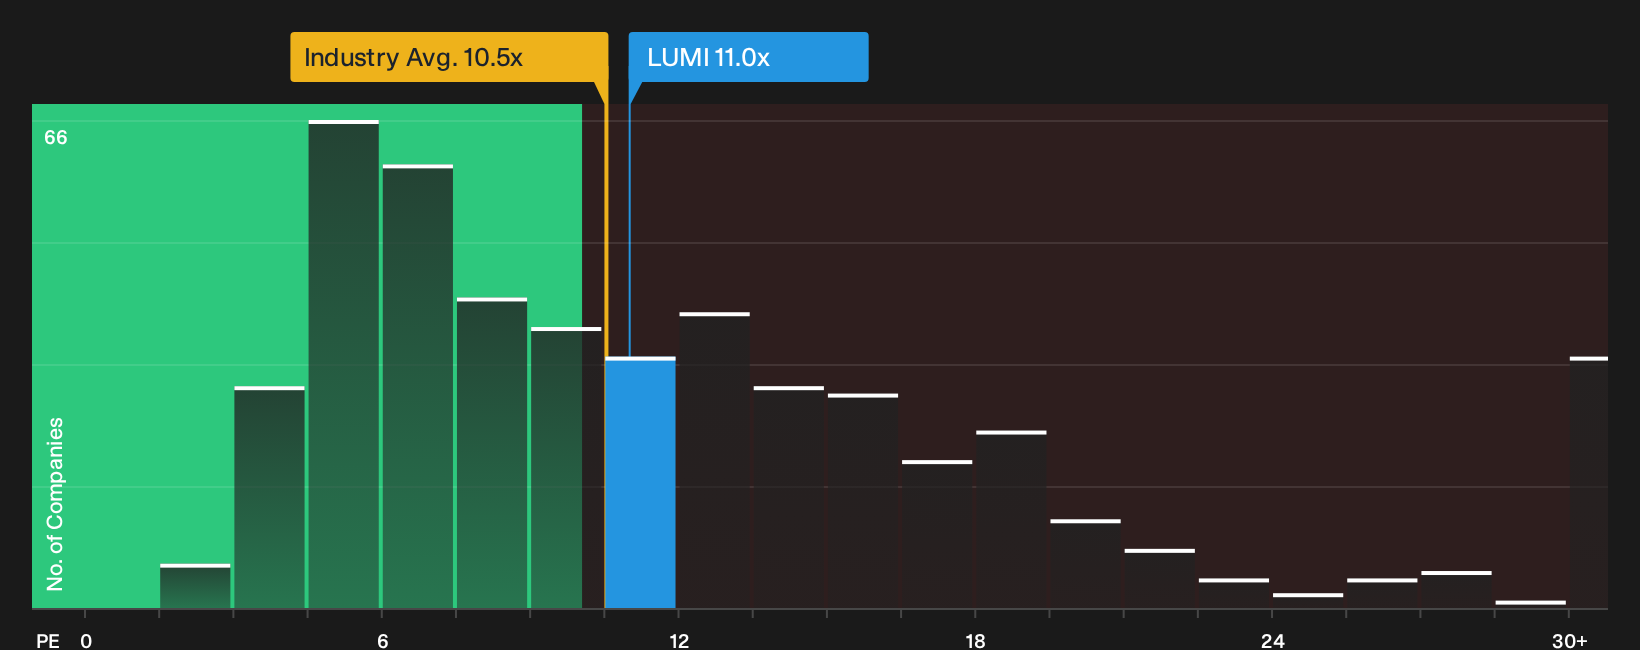The height and width of the screenshot is (650, 1640).
Task: Click x-axis tick label '12'
Action: [679, 641]
